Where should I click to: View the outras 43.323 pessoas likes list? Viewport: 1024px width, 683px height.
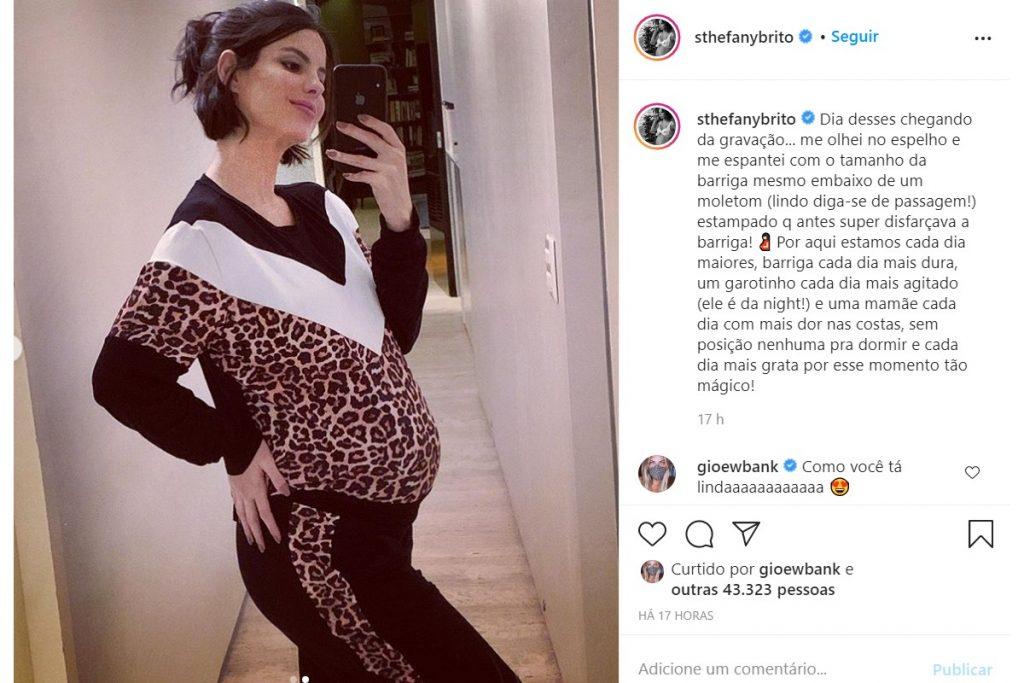click(x=753, y=590)
